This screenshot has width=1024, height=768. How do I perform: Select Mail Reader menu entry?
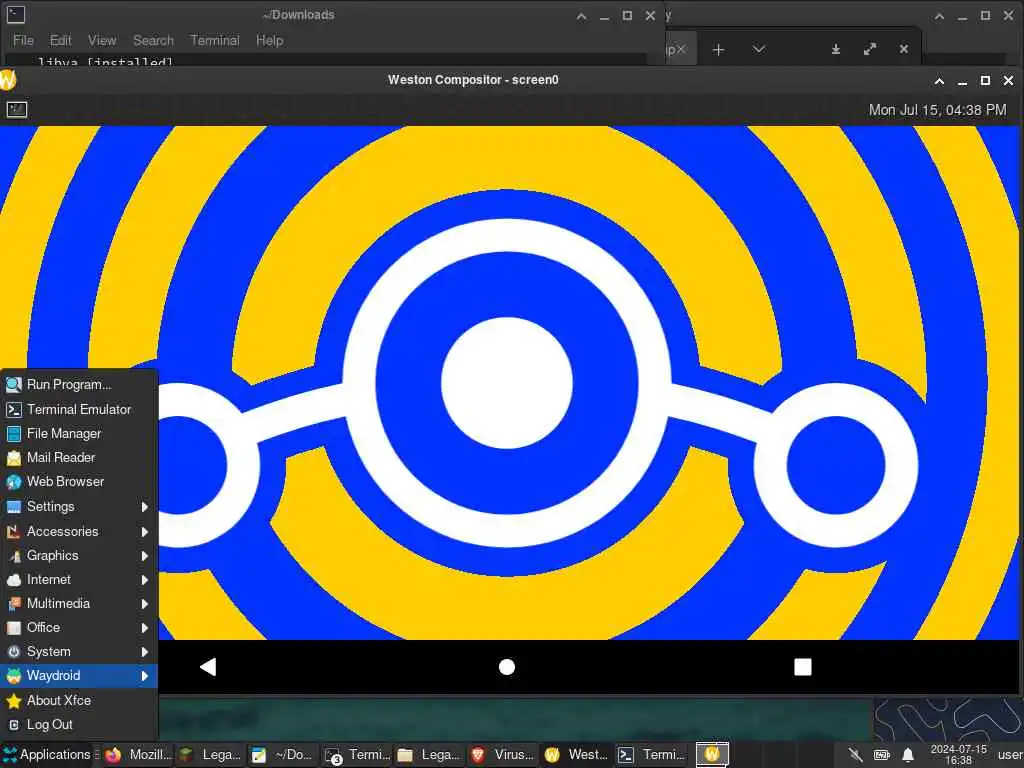click(79, 458)
